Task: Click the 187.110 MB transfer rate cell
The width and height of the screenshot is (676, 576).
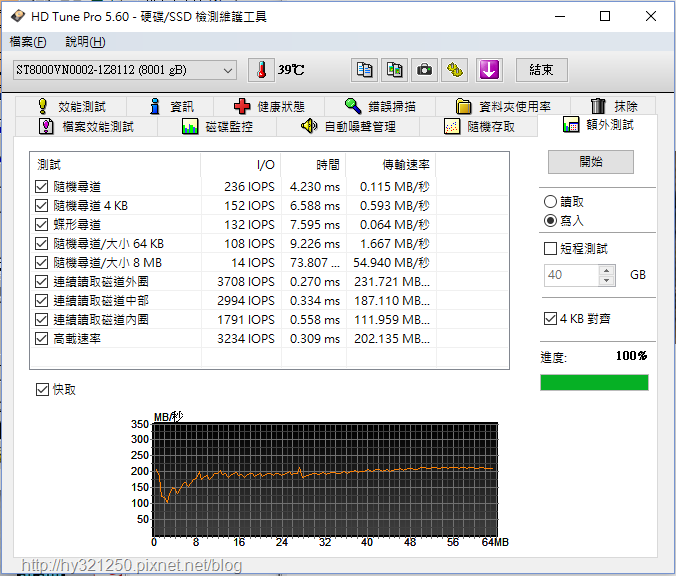Action: [x=392, y=301]
